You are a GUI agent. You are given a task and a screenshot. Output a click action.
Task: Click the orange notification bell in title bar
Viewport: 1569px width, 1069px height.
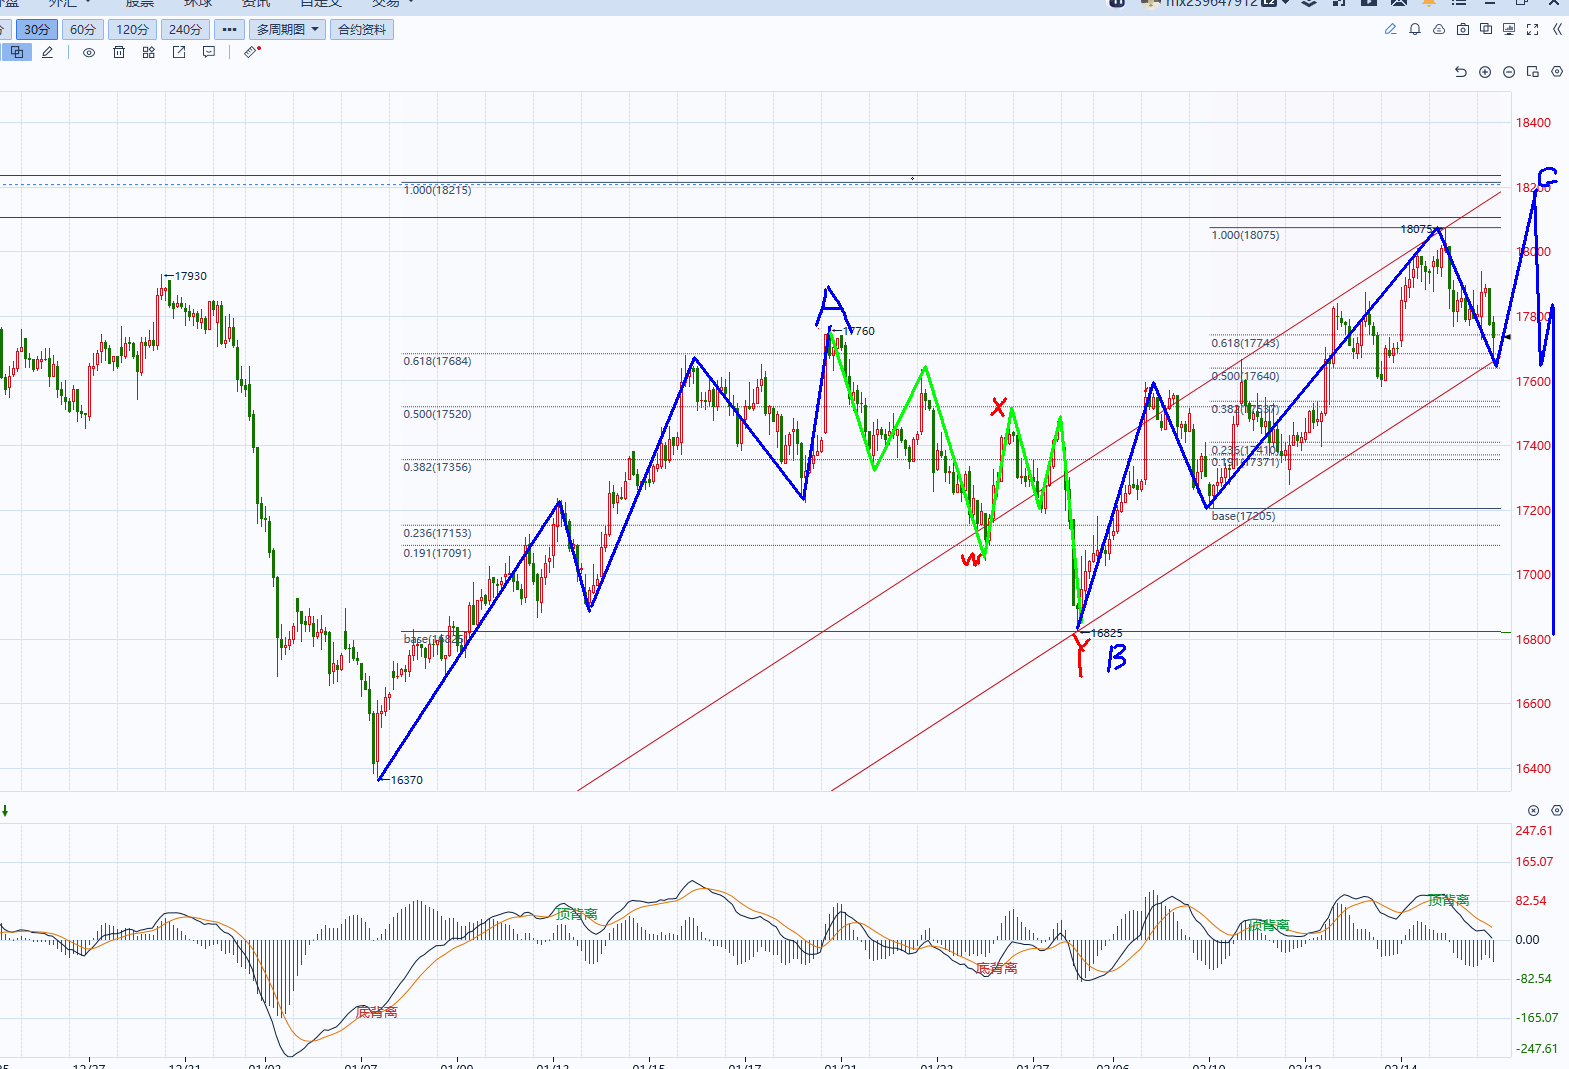1429,3
